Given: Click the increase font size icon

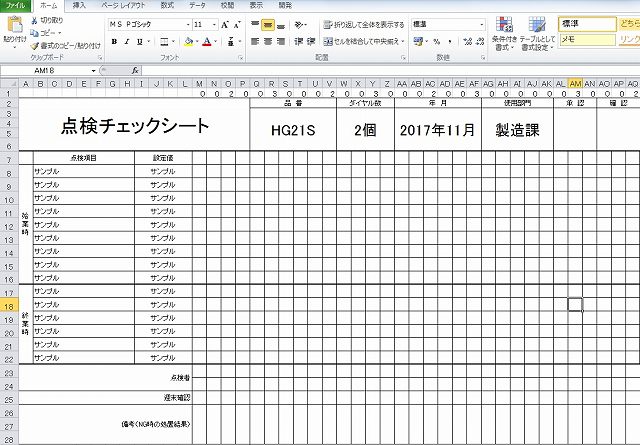Looking at the screenshot, I should pyautogui.click(x=224, y=24).
